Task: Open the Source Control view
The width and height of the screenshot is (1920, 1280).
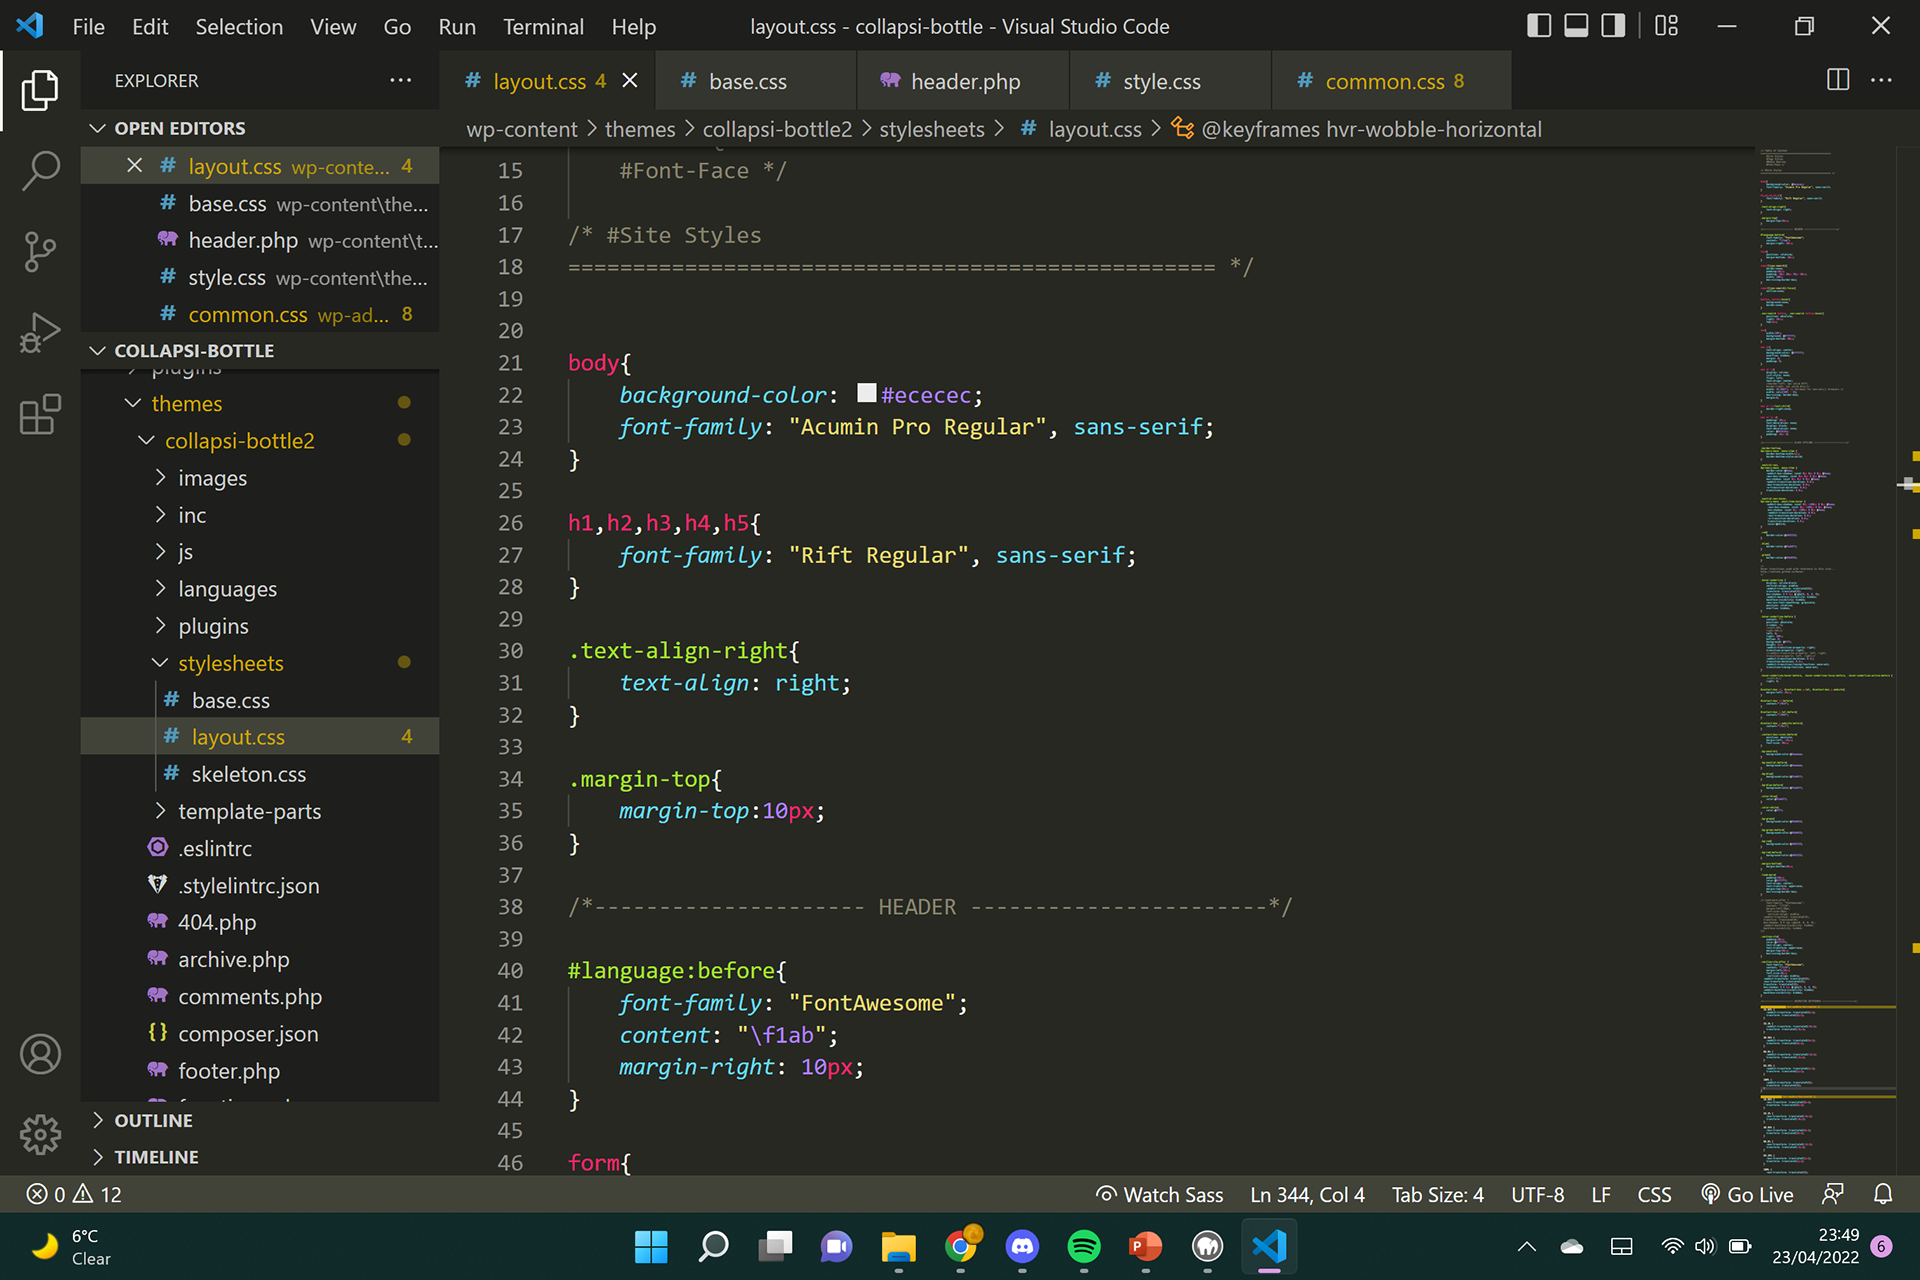Action: pyautogui.click(x=40, y=252)
